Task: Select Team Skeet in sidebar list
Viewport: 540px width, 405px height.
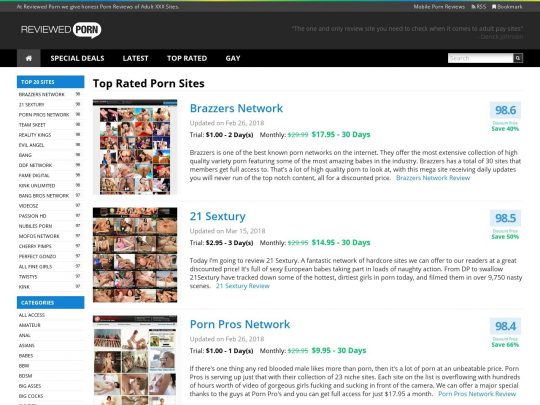Action: [32, 125]
